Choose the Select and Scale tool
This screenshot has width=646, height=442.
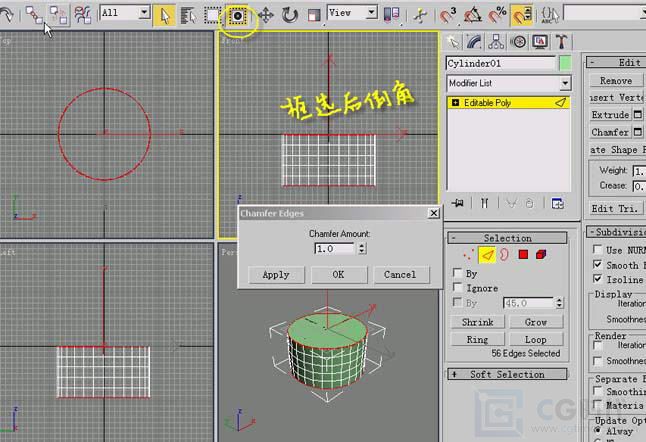pyautogui.click(x=314, y=16)
